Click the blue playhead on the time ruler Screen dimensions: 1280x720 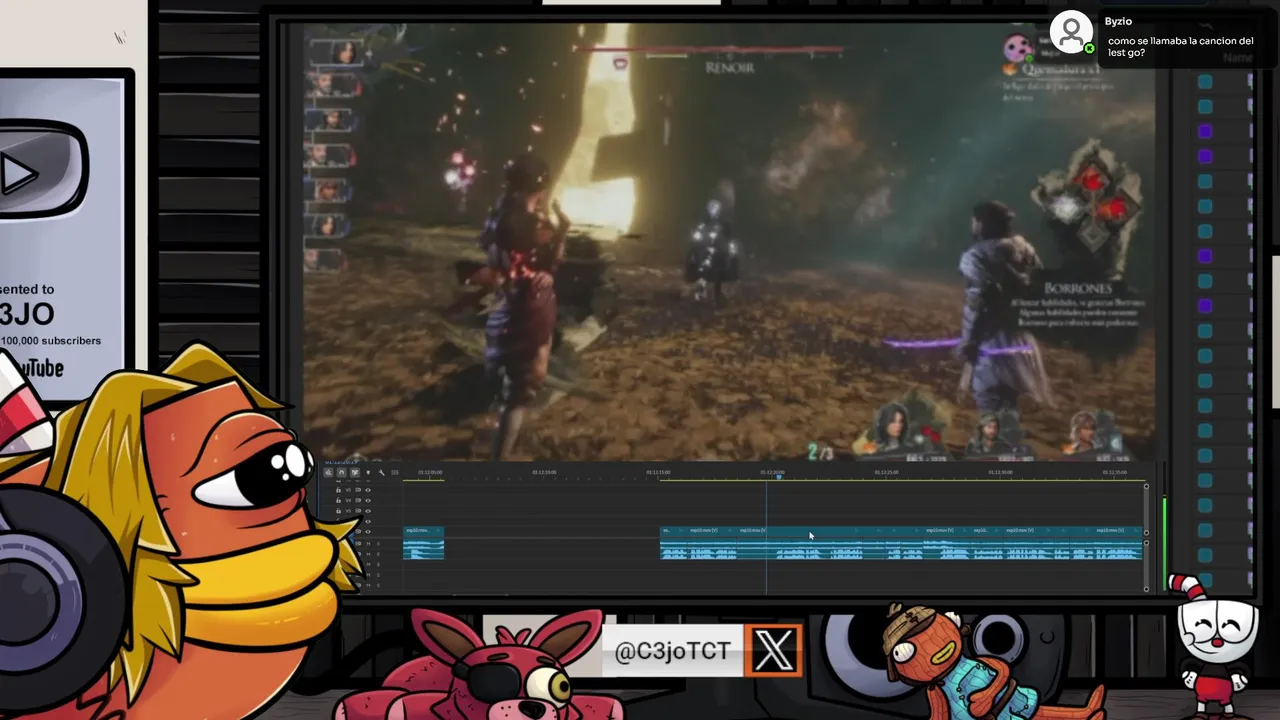point(778,477)
